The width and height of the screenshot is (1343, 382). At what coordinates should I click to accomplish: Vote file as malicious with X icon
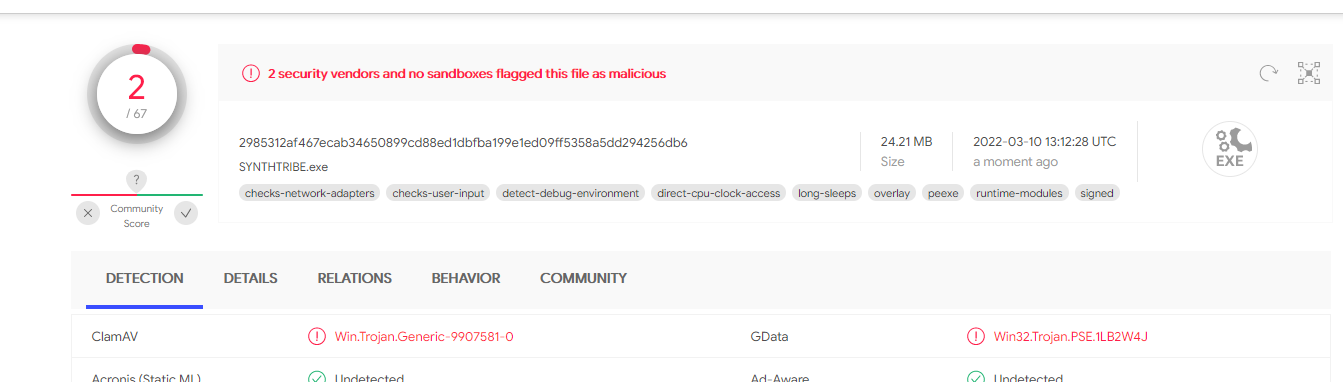click(88, 213)
